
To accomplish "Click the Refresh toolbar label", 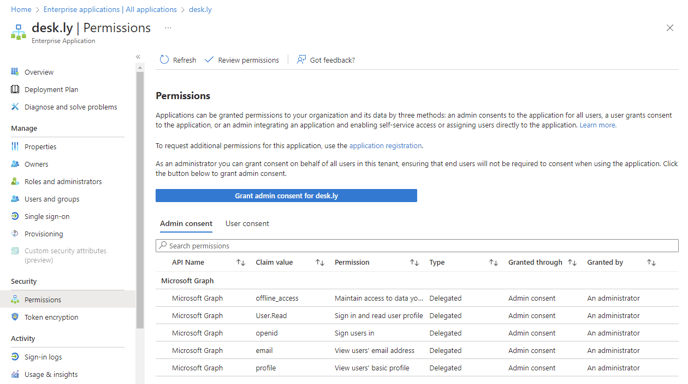I will [184, 60].
